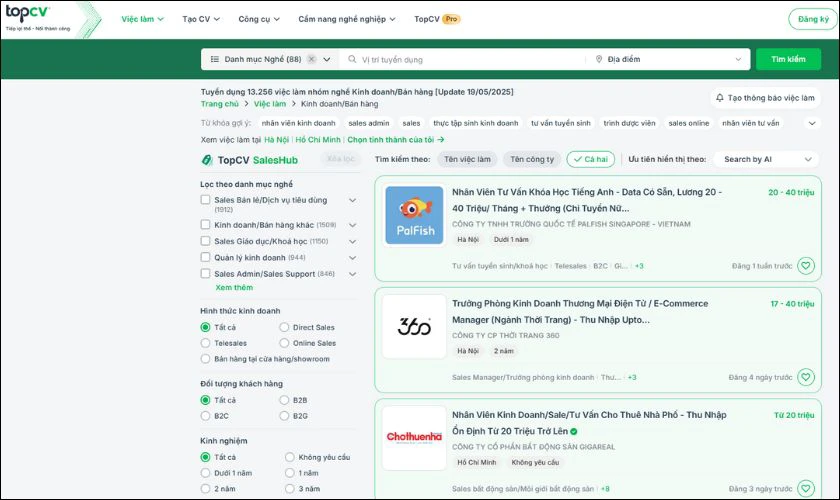Open the Việc làm menu
The width and height of the screenshot is (840, 500).
pyautogui.click(x=142, y=19)
